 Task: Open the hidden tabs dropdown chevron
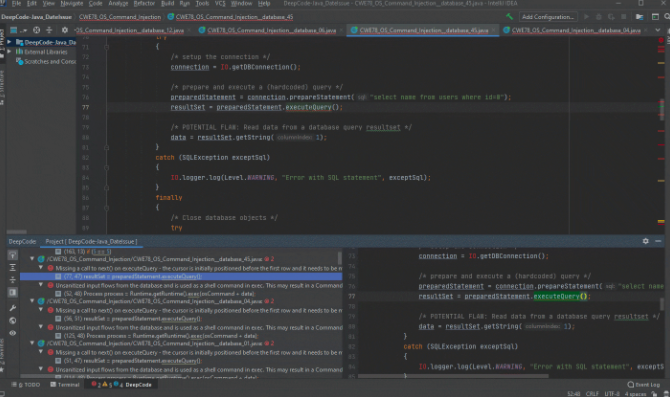[x=658, y=30]
